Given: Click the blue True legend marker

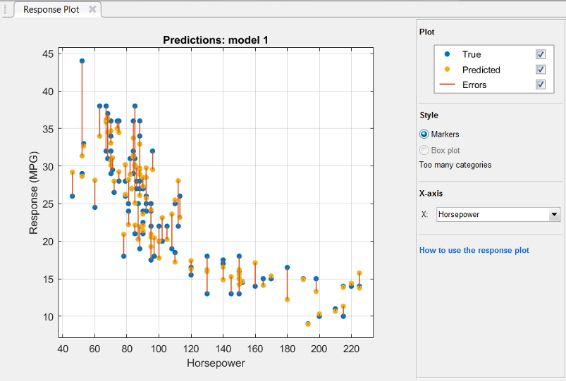Looking at the screenshot, I should [447, 54].
